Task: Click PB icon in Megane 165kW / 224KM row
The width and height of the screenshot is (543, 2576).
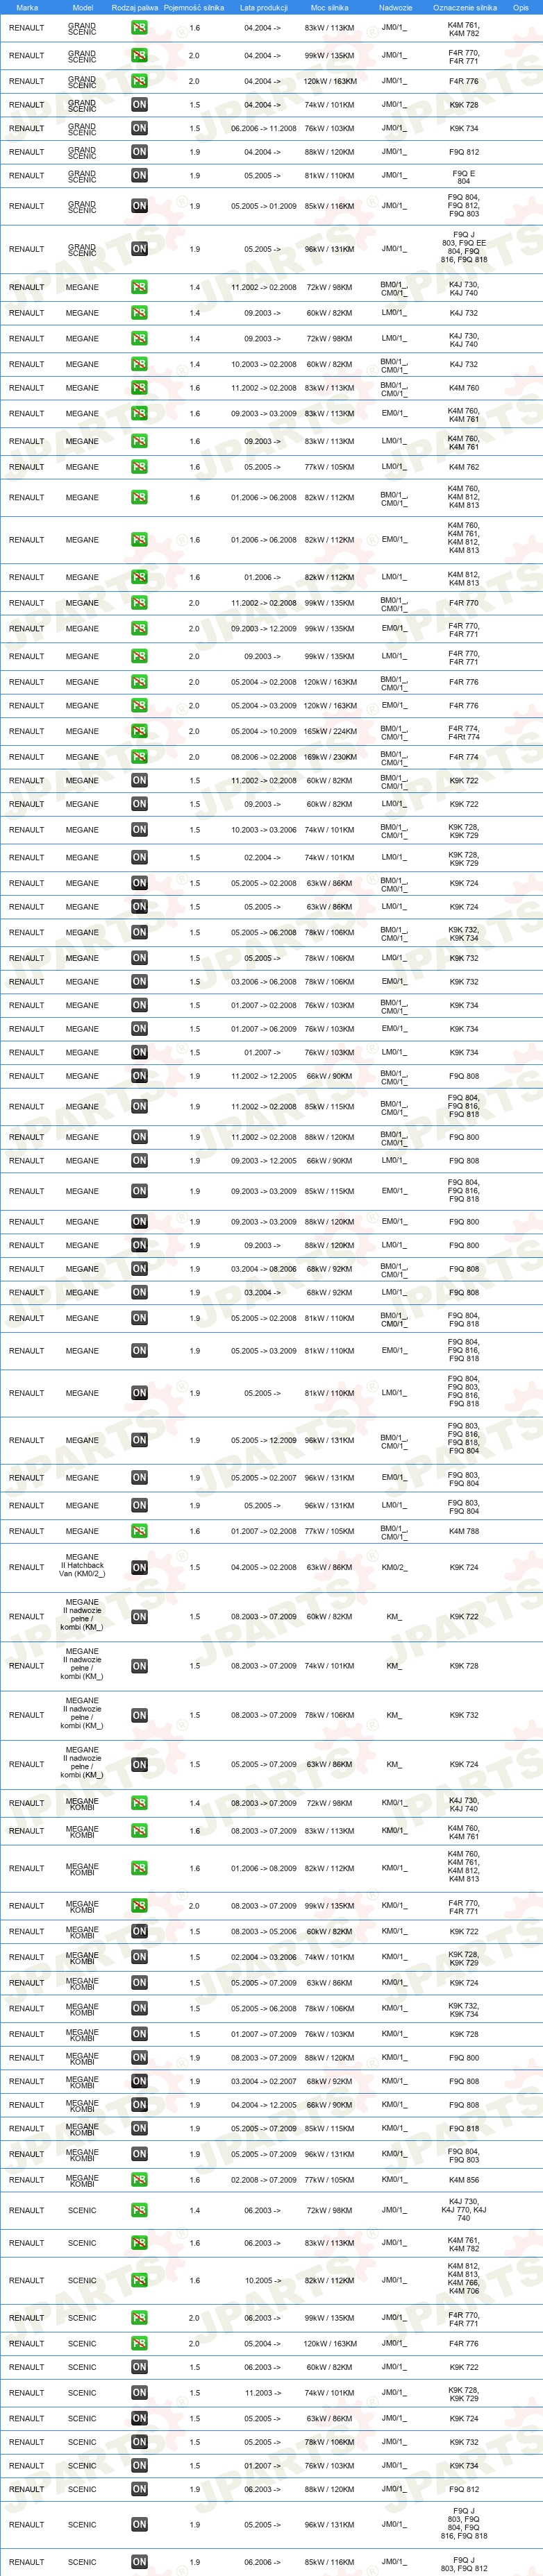Action: (x=139, y=731)
